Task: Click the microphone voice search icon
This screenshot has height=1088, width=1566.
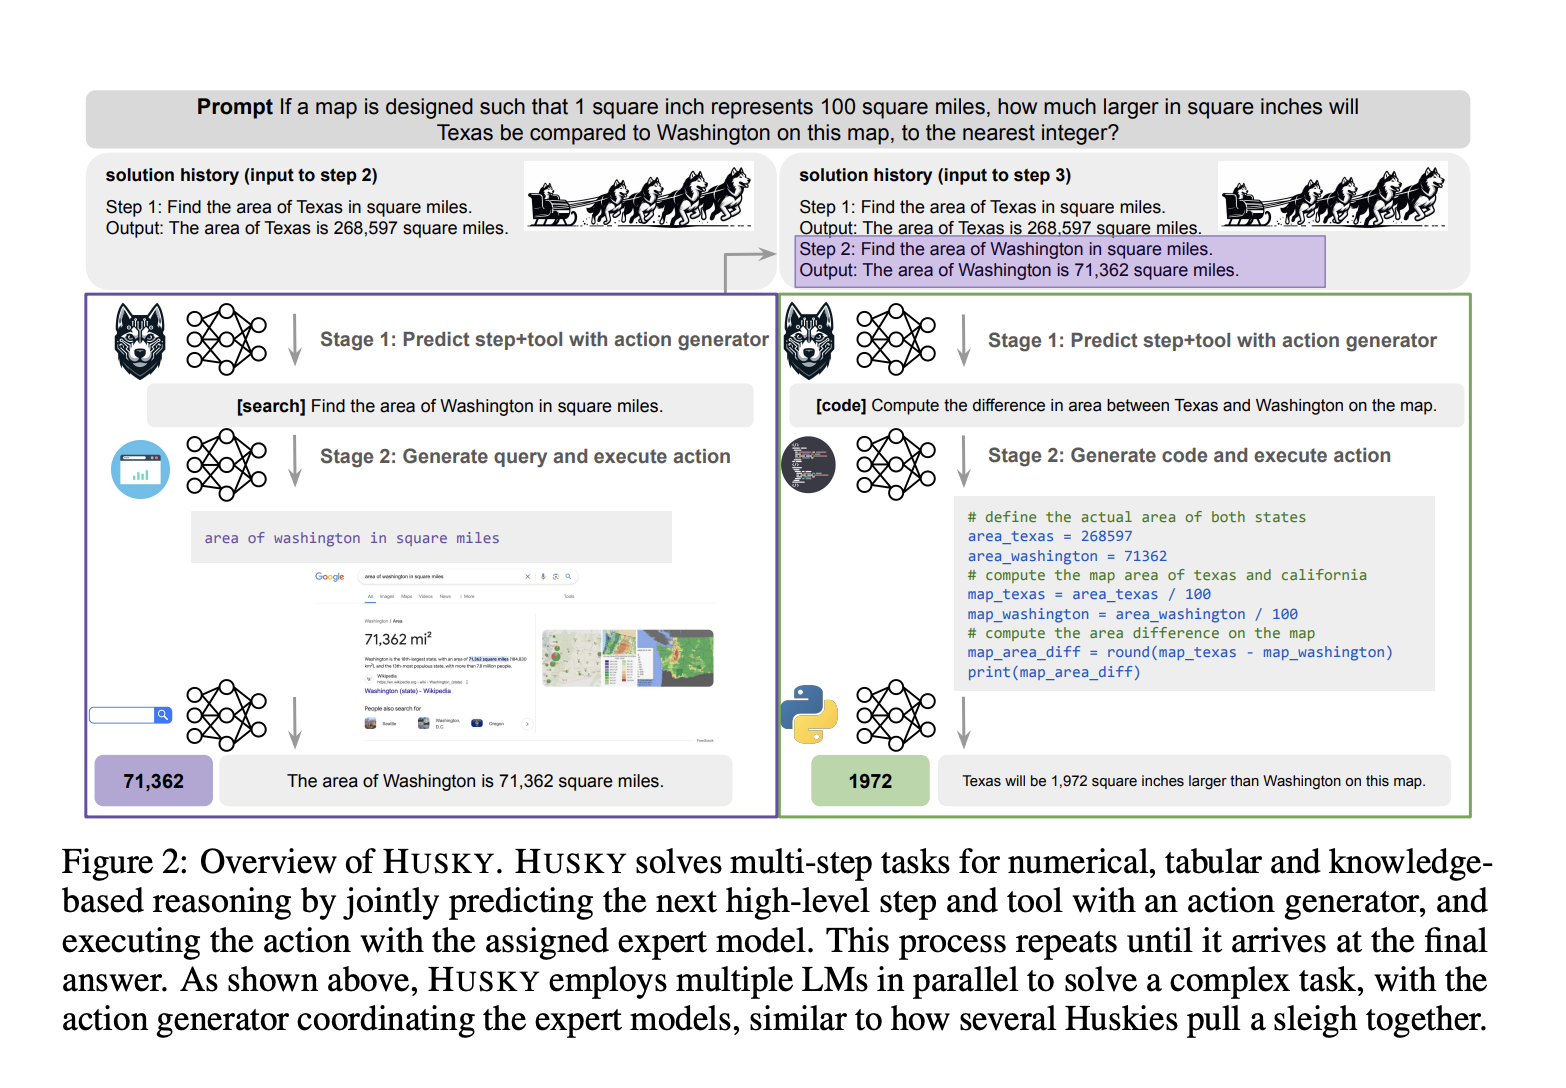Action: click(543, 576)
